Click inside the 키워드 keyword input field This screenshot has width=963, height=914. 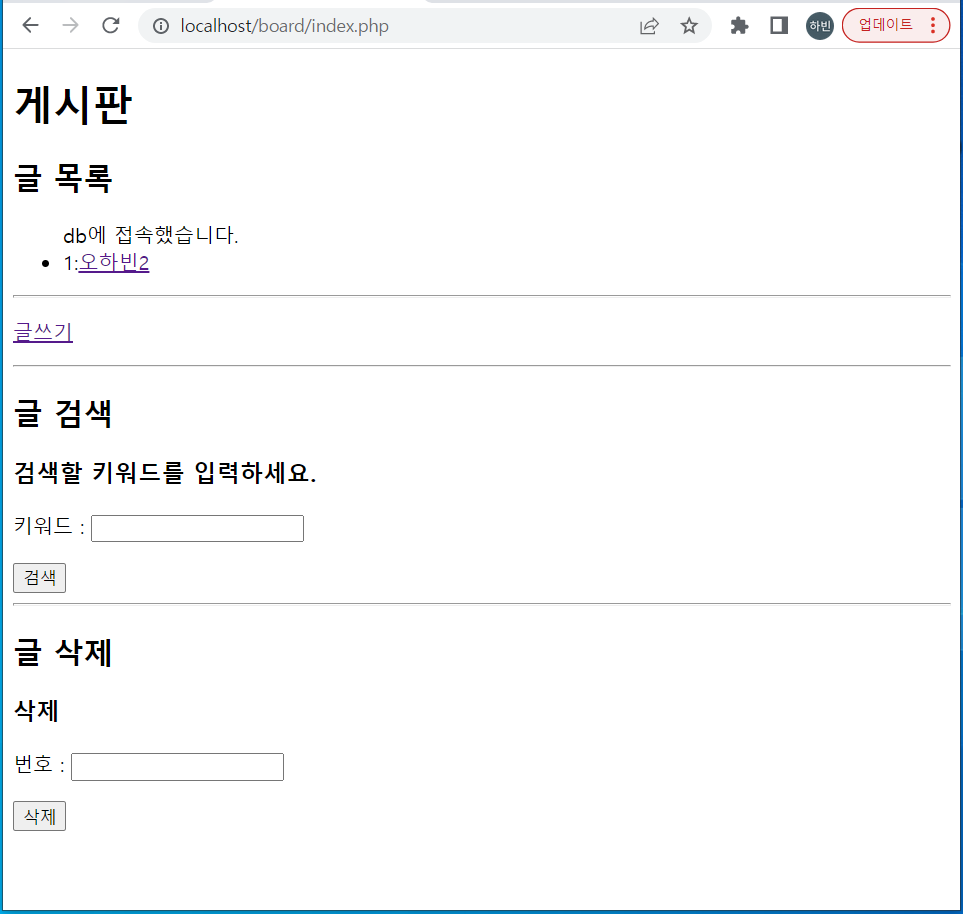196,528
